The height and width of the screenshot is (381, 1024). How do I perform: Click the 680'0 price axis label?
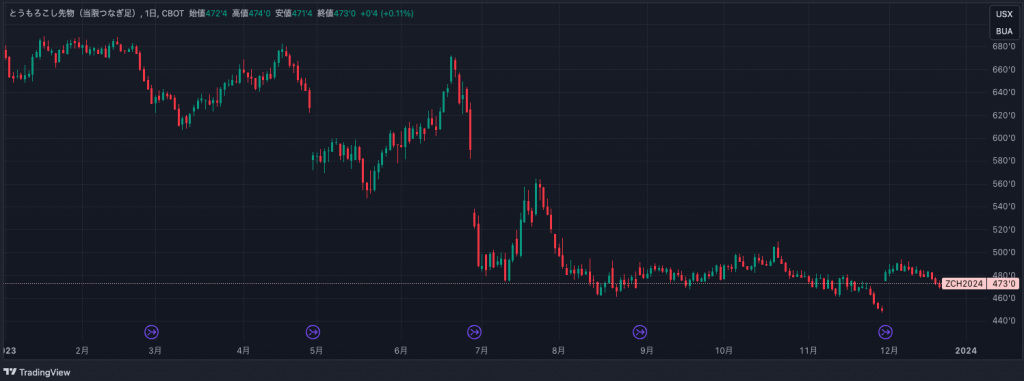pos(1004,47)
